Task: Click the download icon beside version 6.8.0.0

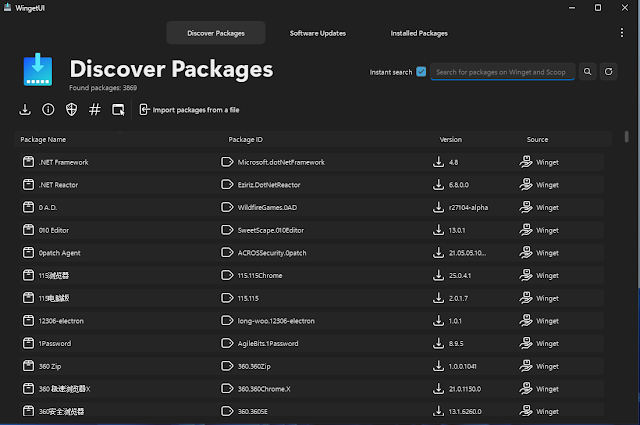Action: pos(438,185)
